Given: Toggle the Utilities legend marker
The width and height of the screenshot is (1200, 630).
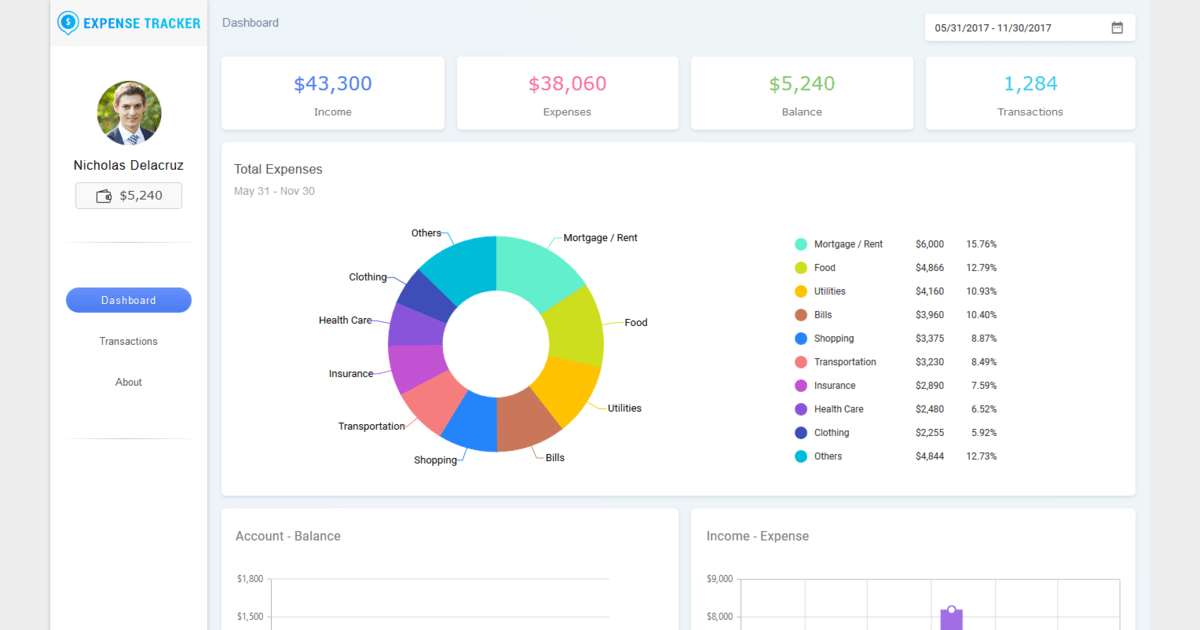Looking at the screenshot, I should click(x=801, y=292).
